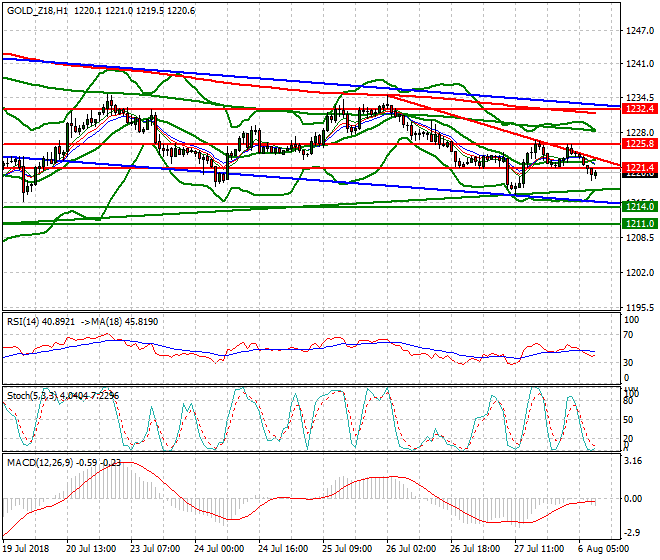Click the ->MA(18) 45.8190 value text

click(119, 322)
